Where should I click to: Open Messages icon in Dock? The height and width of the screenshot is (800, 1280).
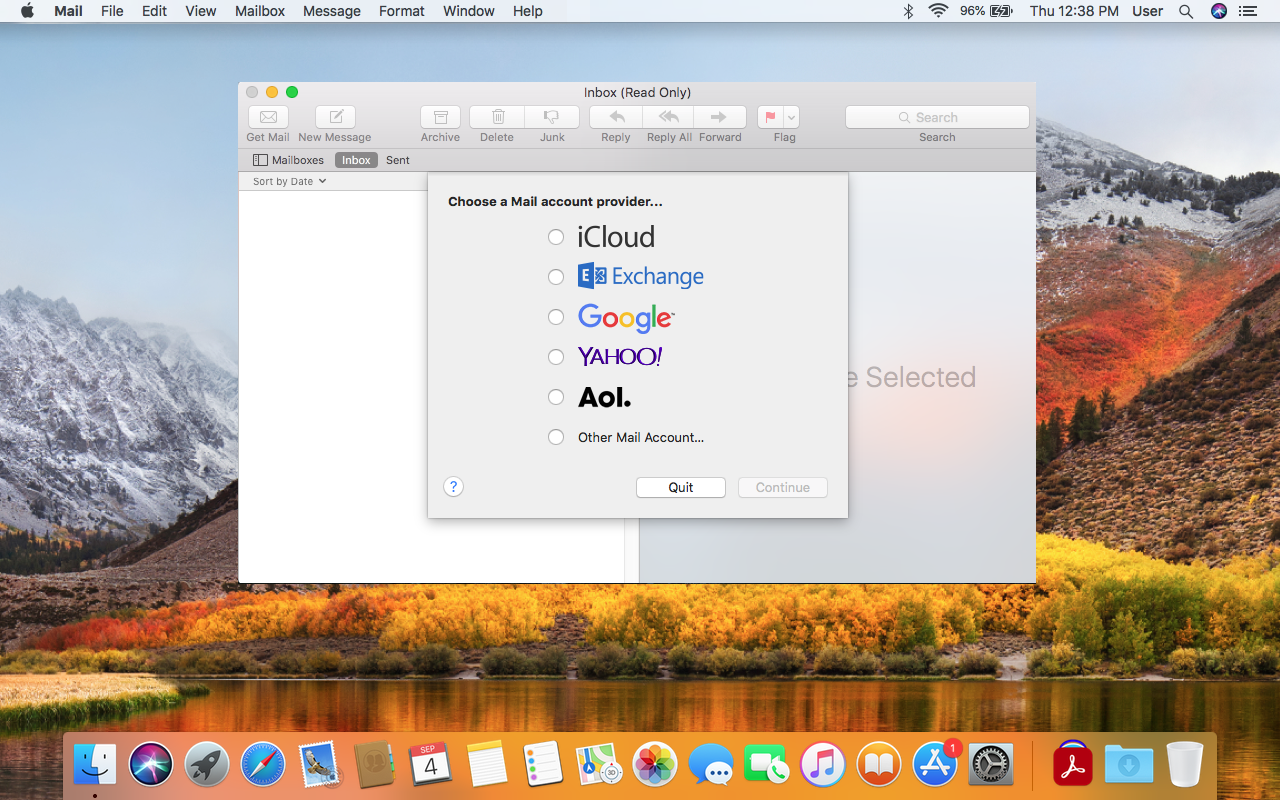[x=711, y=765]
